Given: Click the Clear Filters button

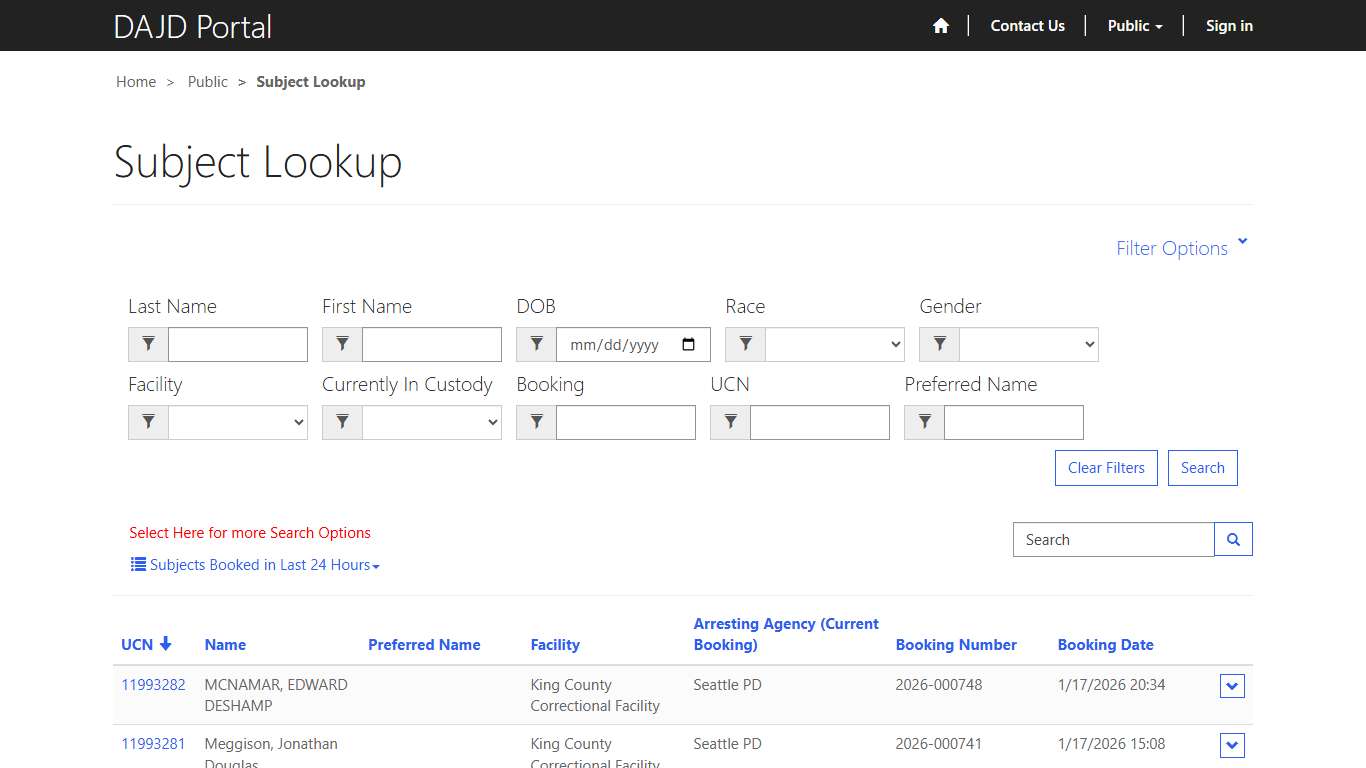Looking at the screenshot, I should coord(1106,467).
